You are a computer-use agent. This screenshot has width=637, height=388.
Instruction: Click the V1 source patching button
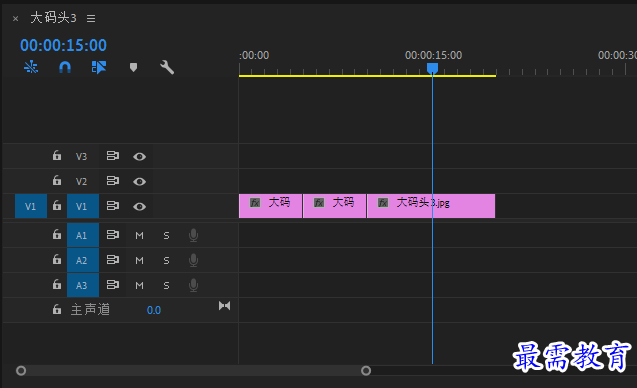click(x=31, y=206)
